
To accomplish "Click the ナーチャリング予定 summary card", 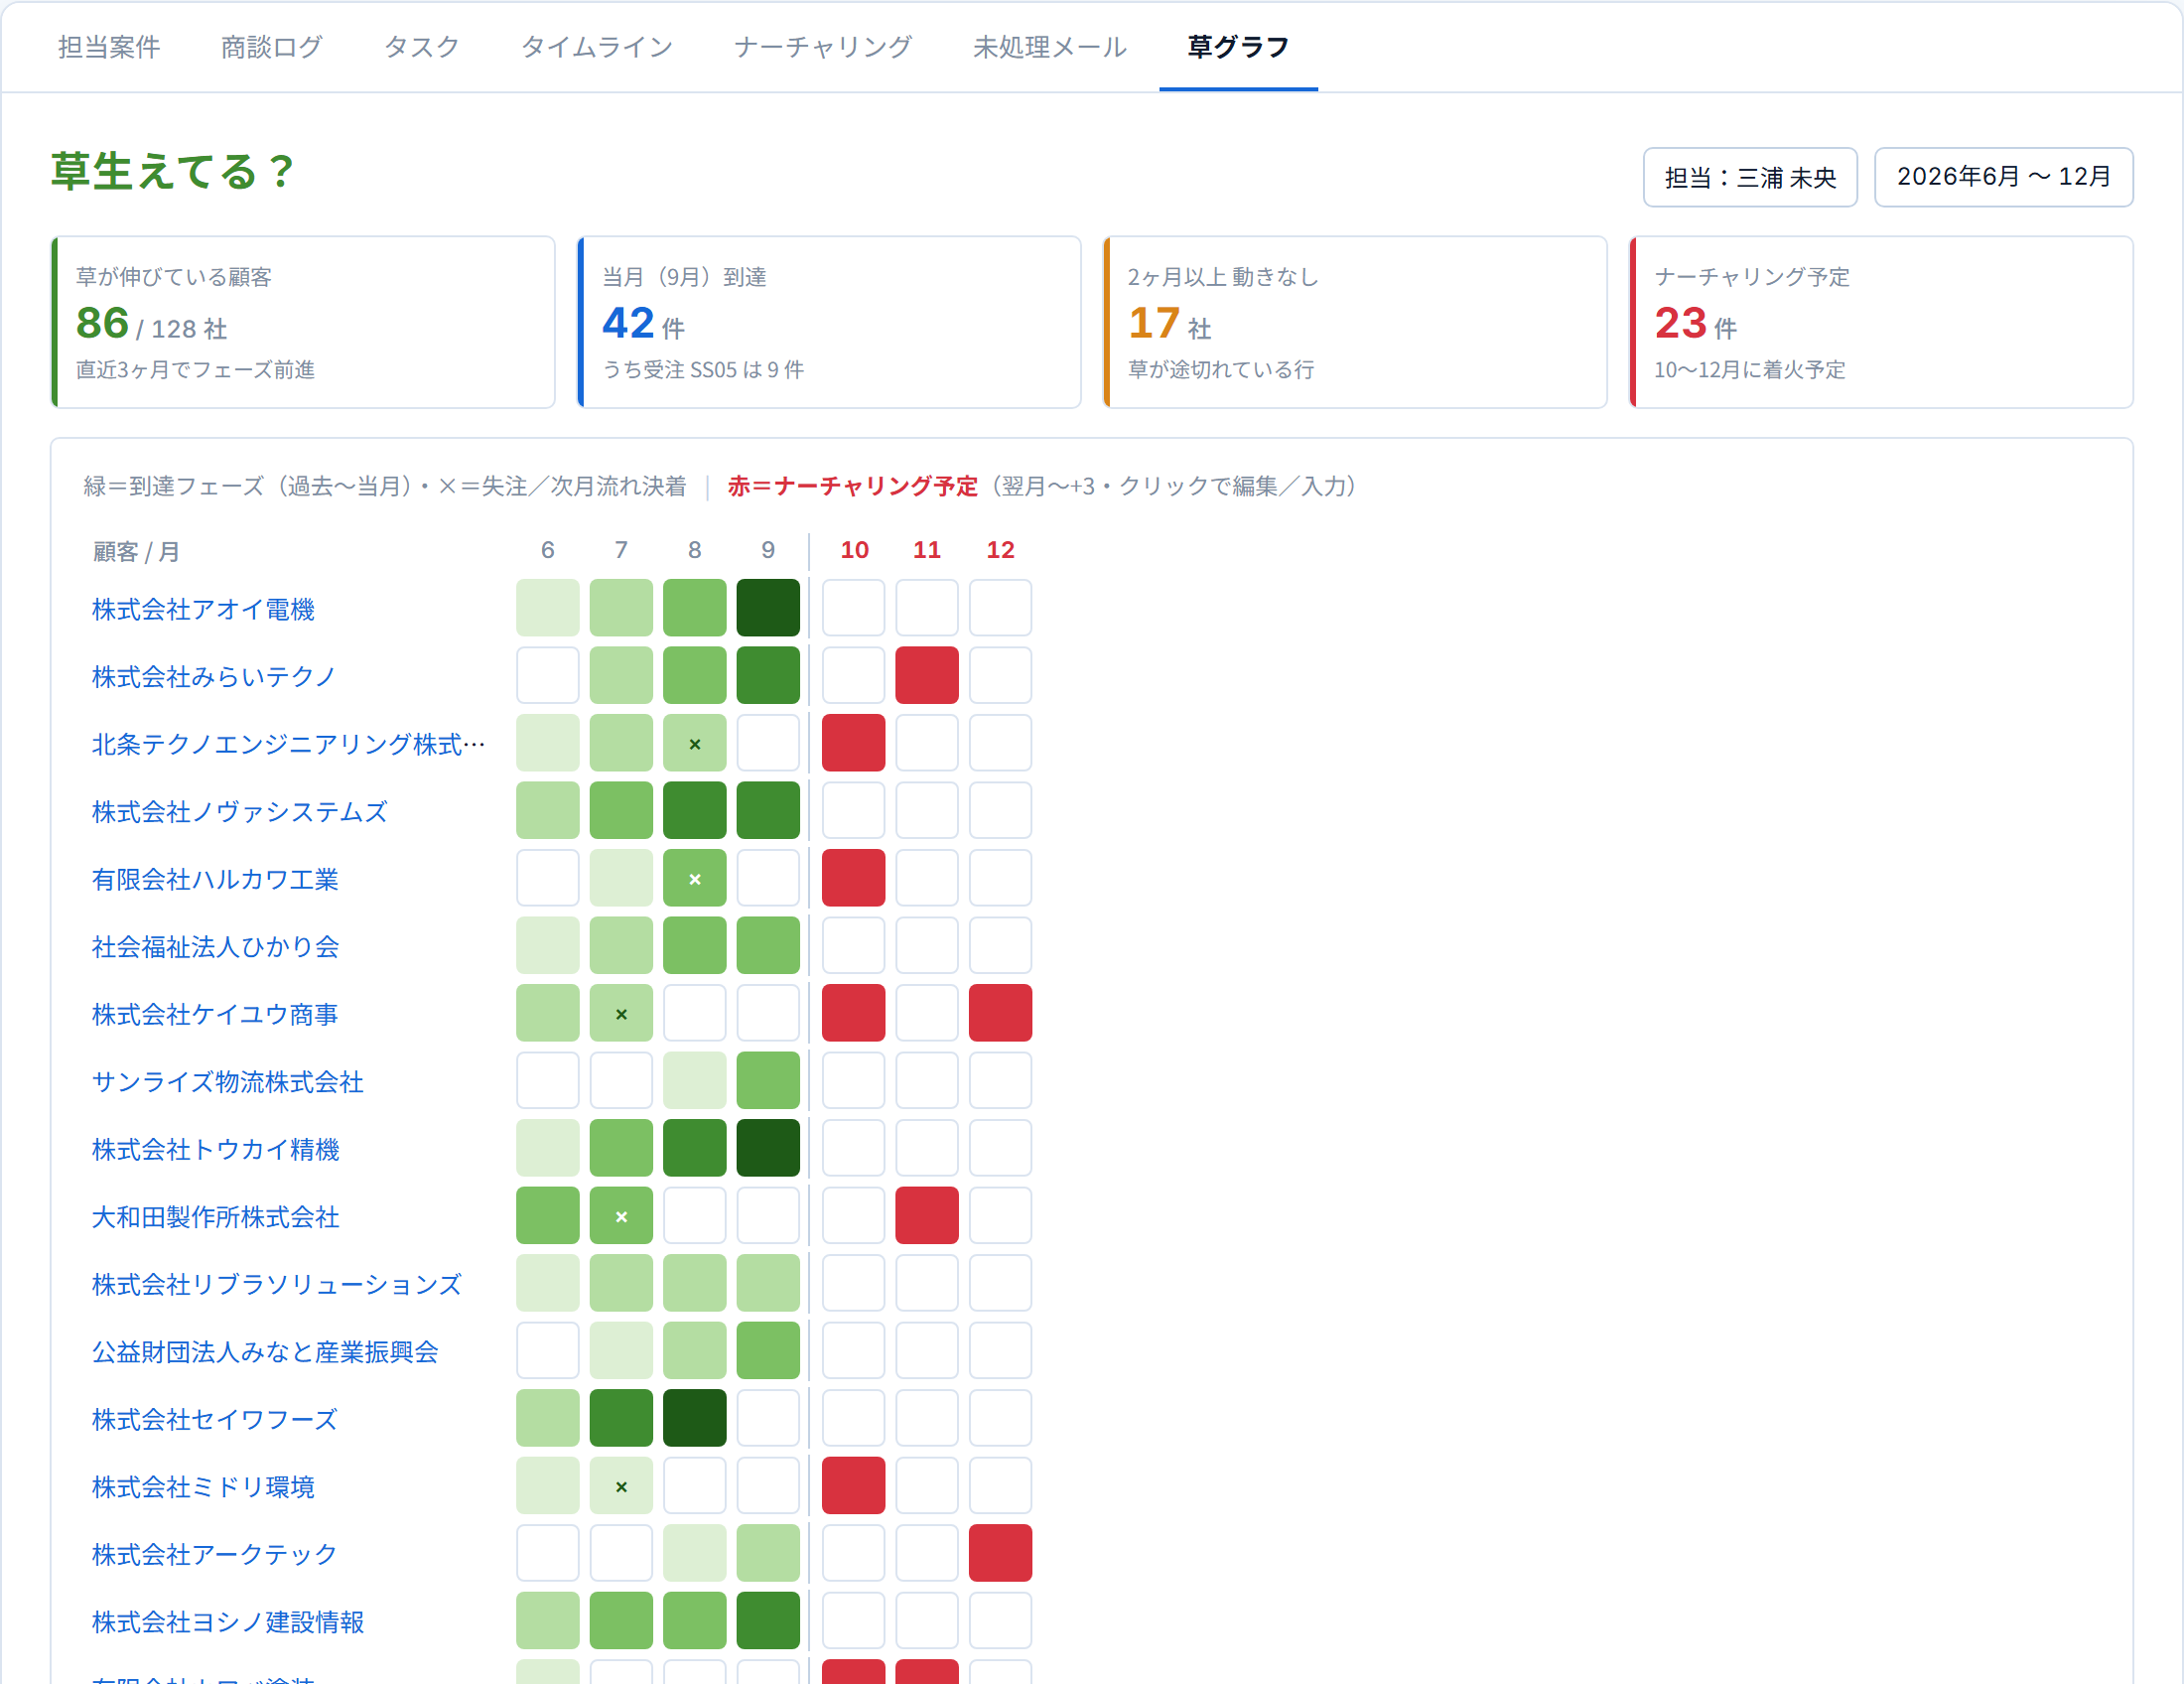I will [1881, 322].
